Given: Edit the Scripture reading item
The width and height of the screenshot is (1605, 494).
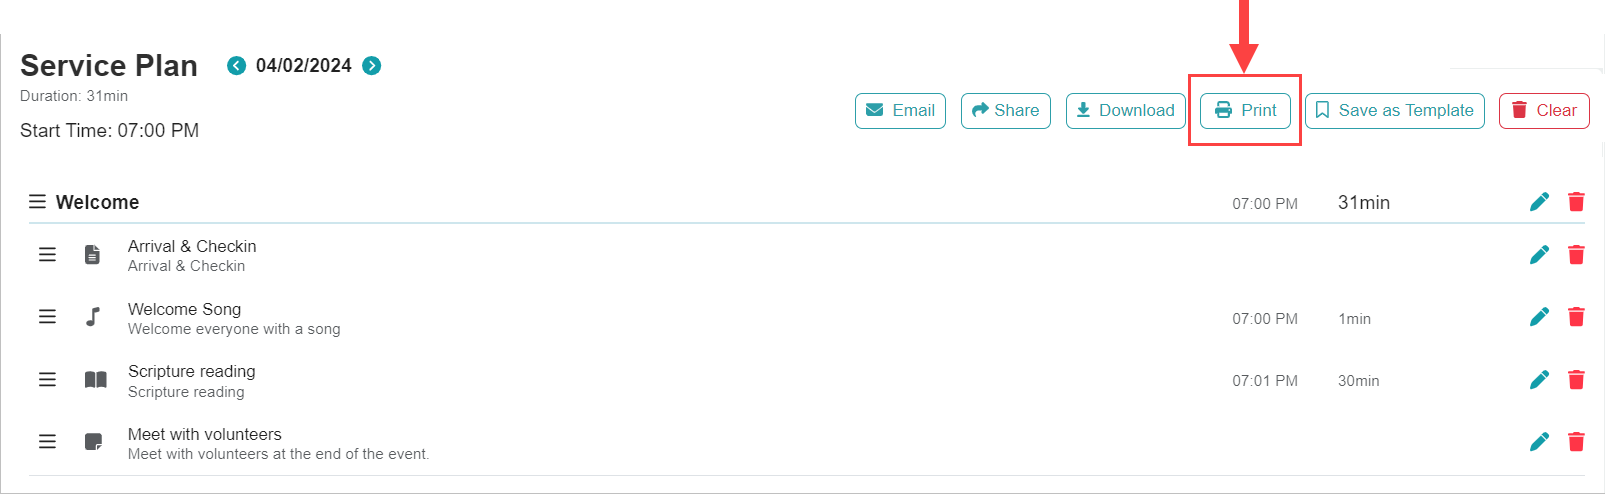Looking at the screenshot, I should tap(1539, 380).
